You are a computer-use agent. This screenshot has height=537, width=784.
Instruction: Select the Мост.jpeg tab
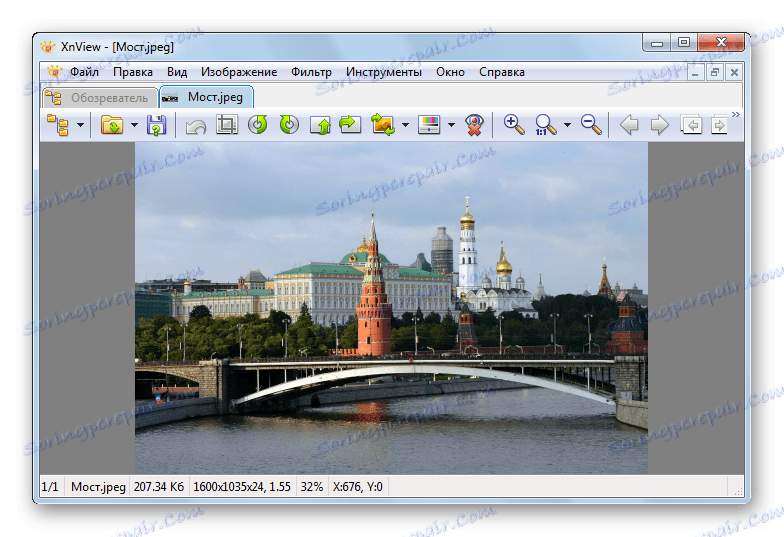(x=206, y=97)
